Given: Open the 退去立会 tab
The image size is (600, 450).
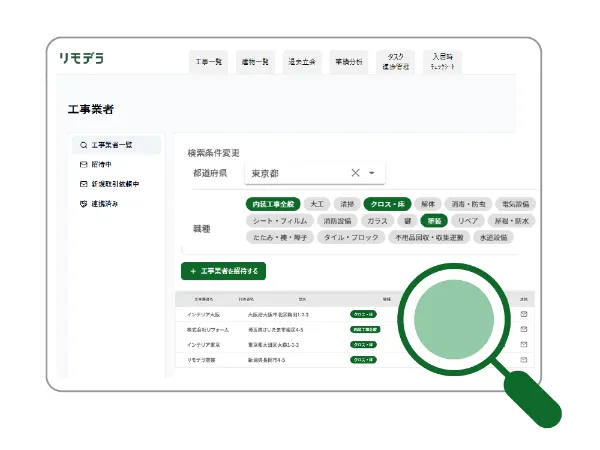Looking at the screenshot, I should [302, 62].
